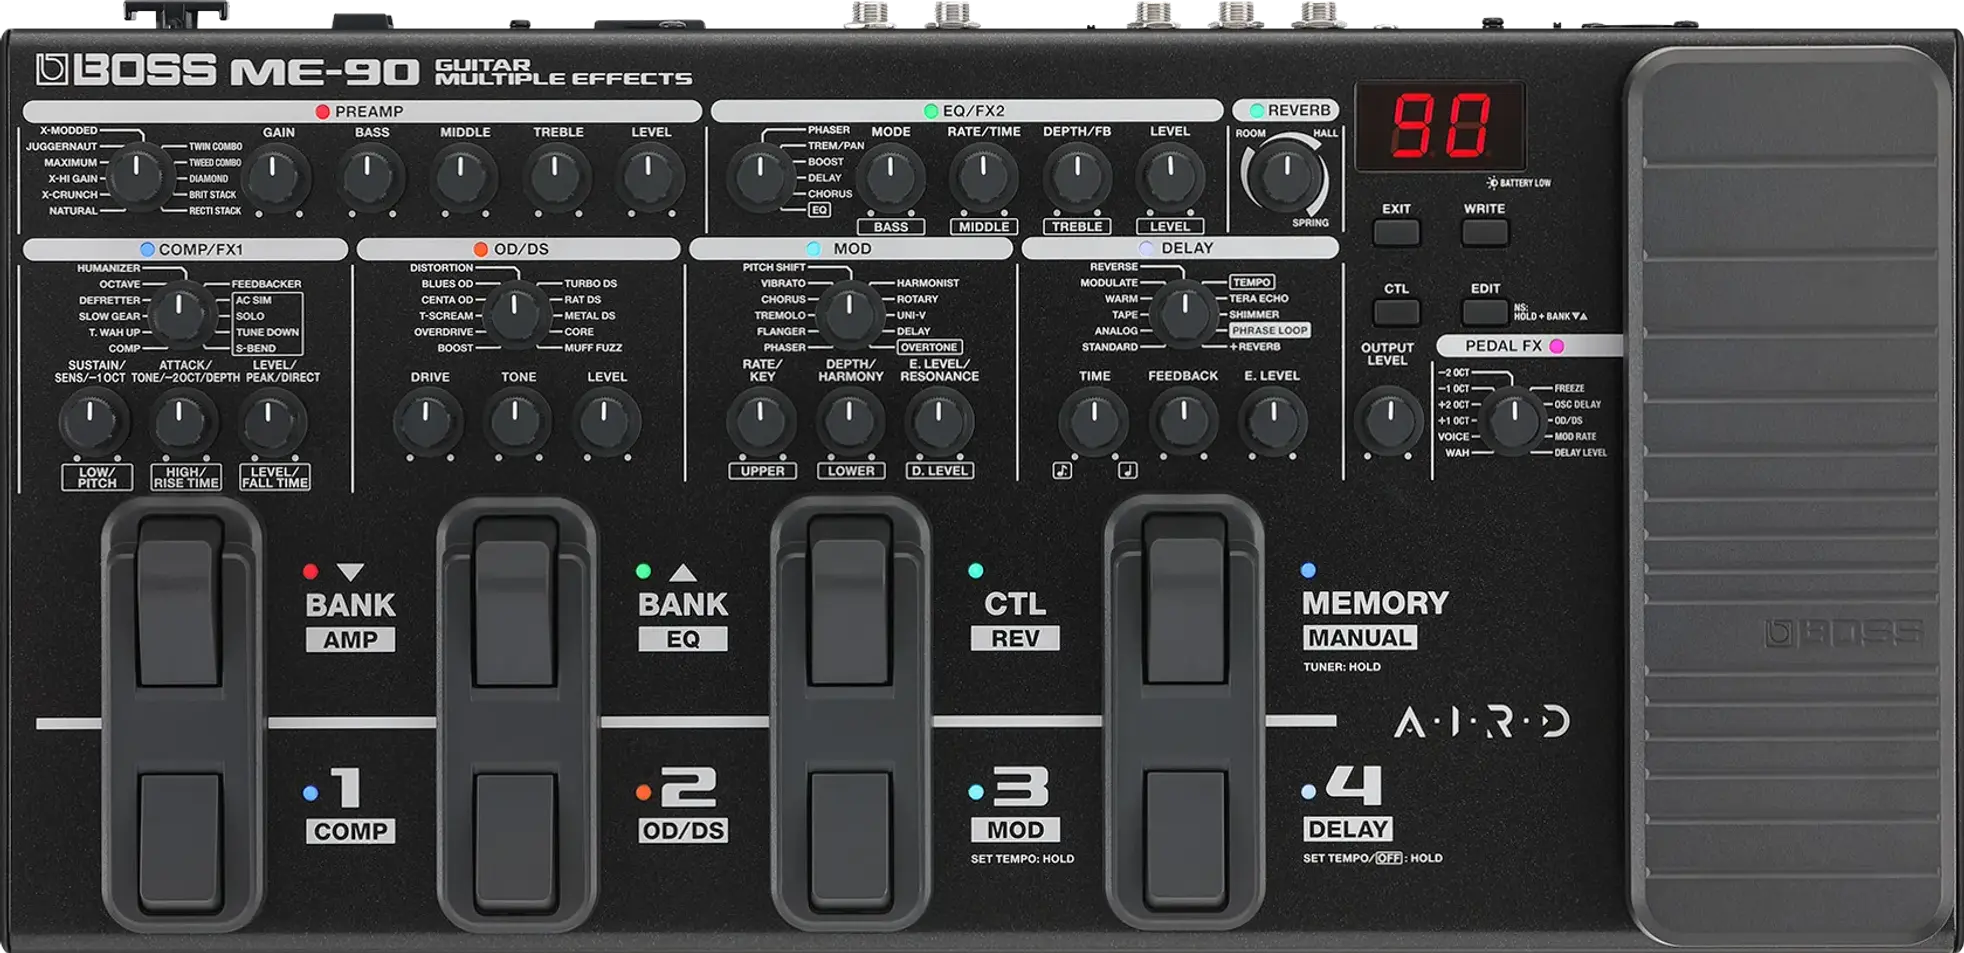Click the BOSS ME-90 logo
1964x953 pixels.
pos(228,71)
